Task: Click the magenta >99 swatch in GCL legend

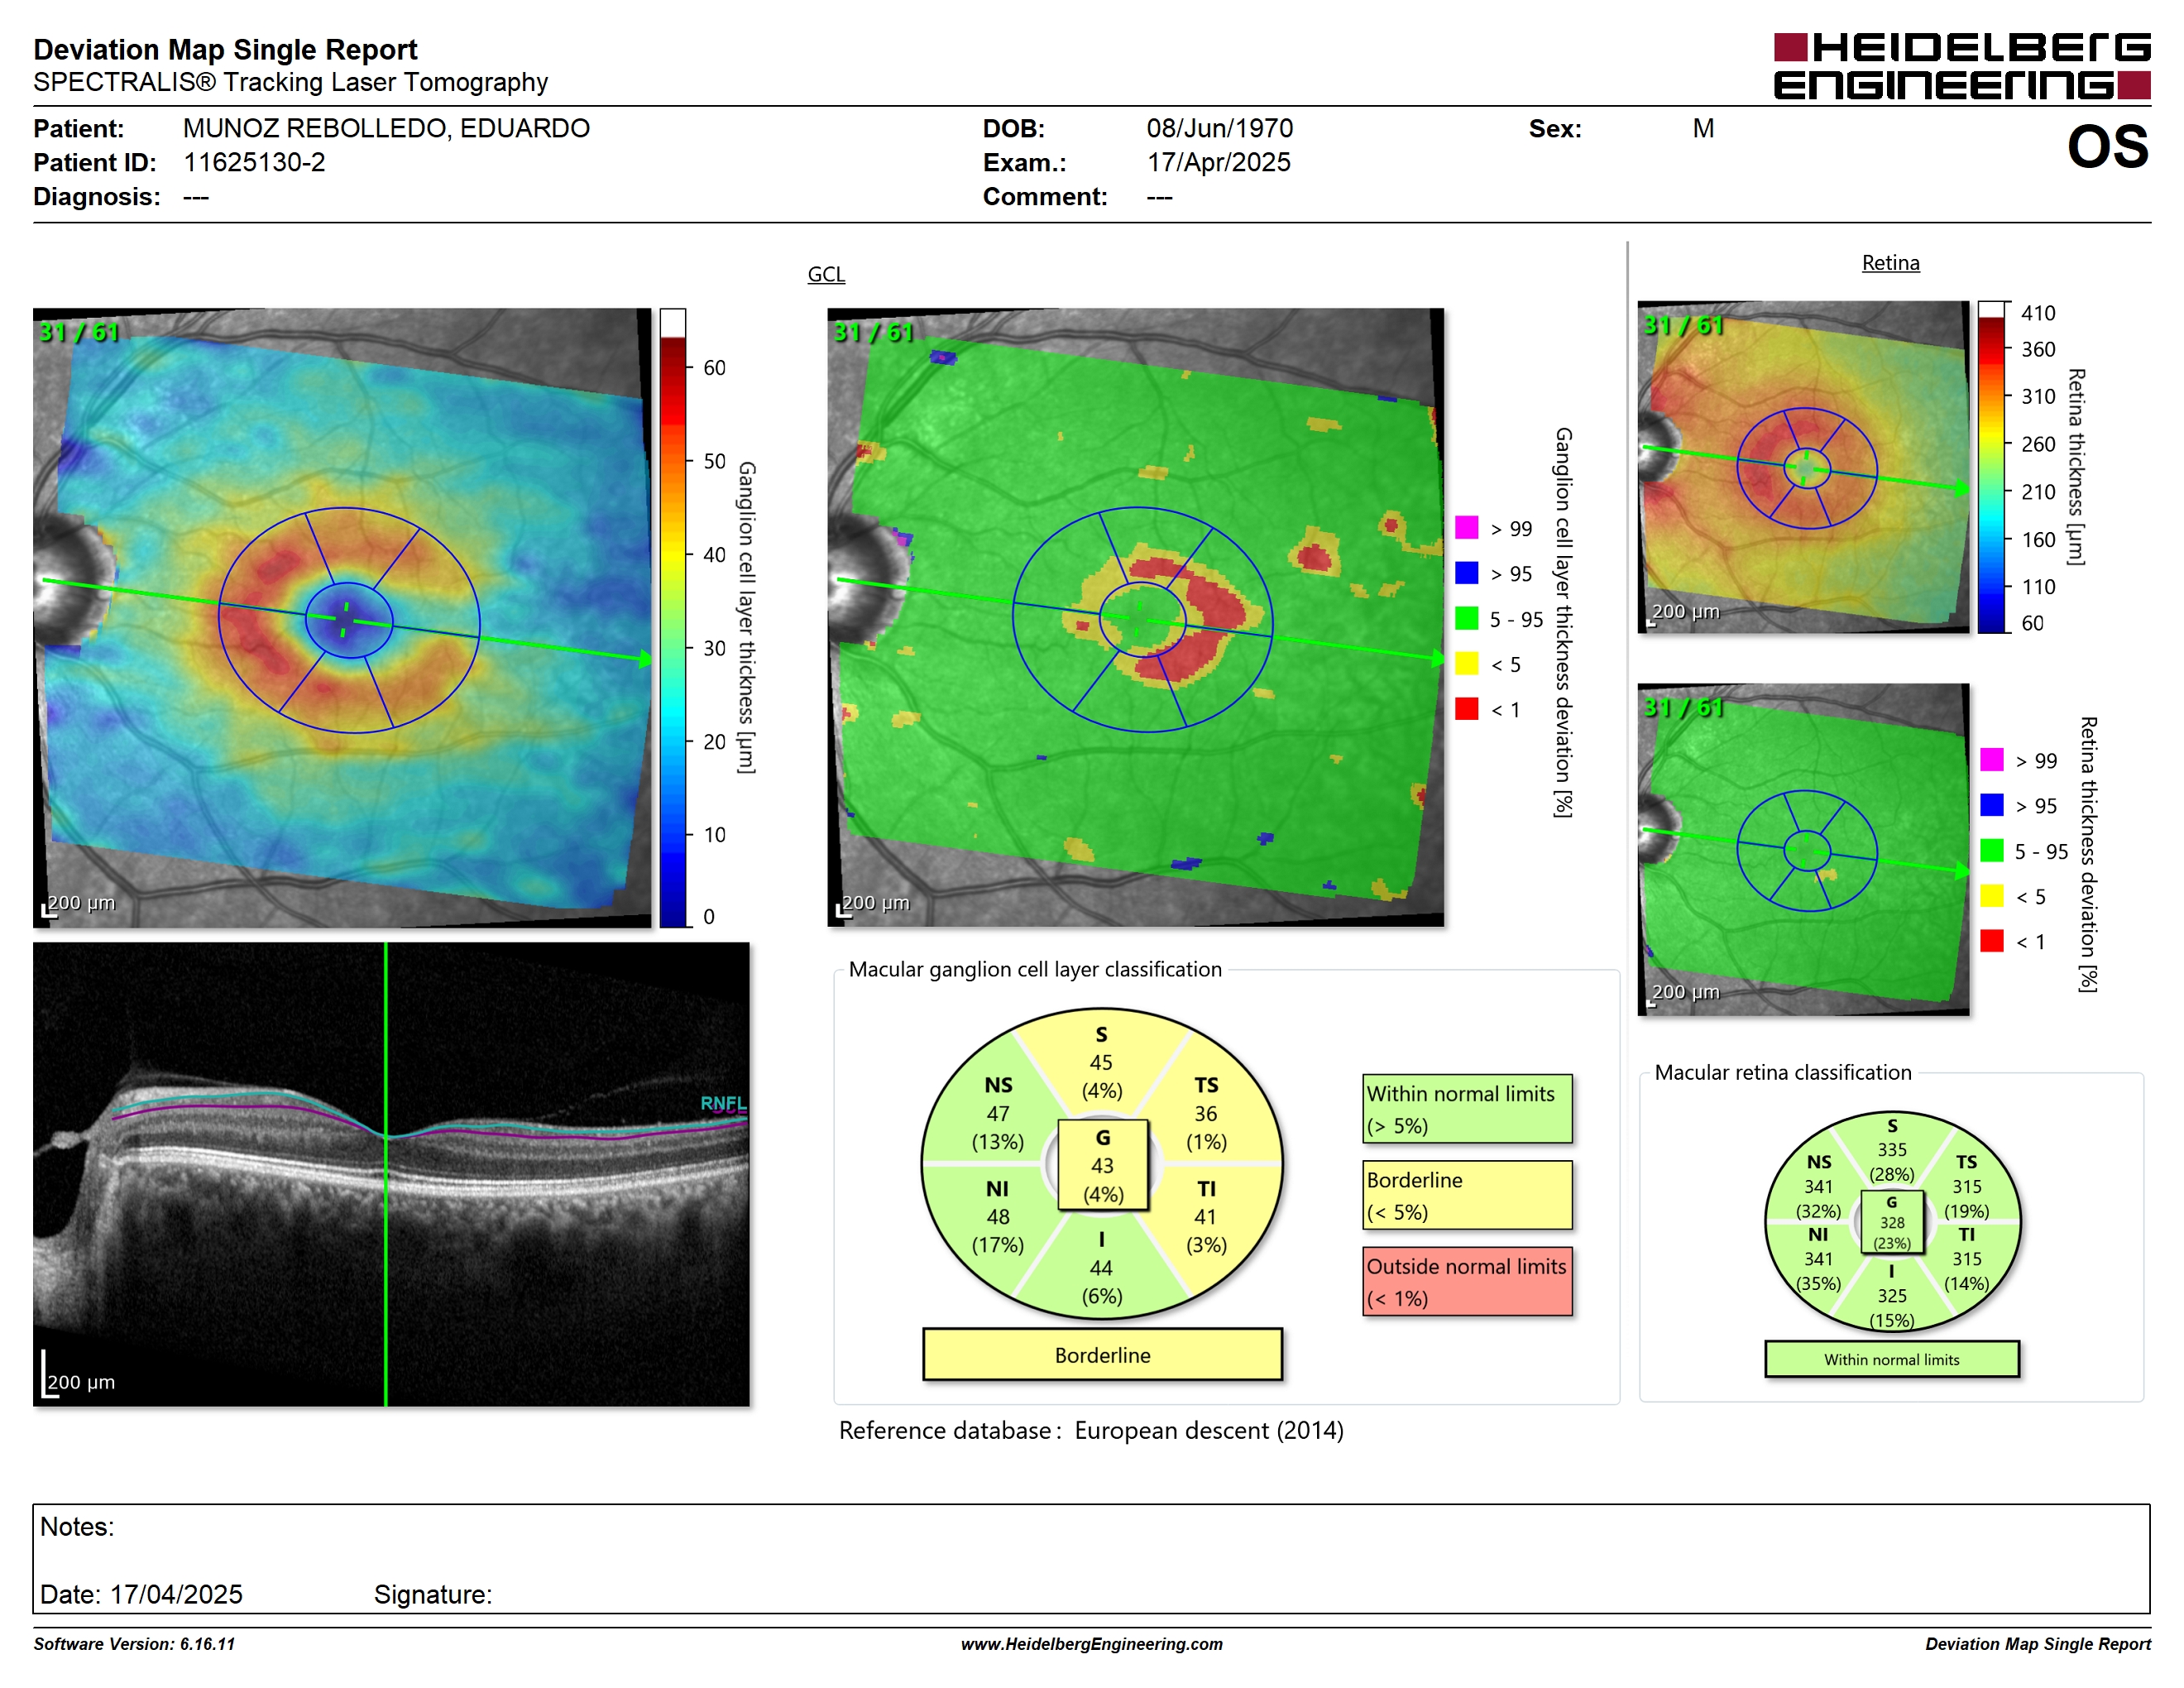Action: [x=1466, y=527]
